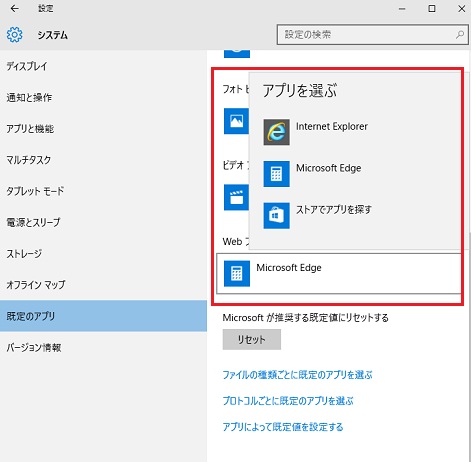Click the Internet Explorer icon in popup

point(276,132)
